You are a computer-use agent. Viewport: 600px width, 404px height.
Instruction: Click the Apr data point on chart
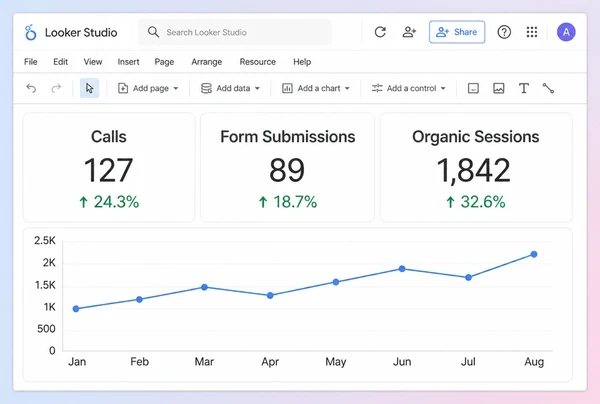point(270,295)
